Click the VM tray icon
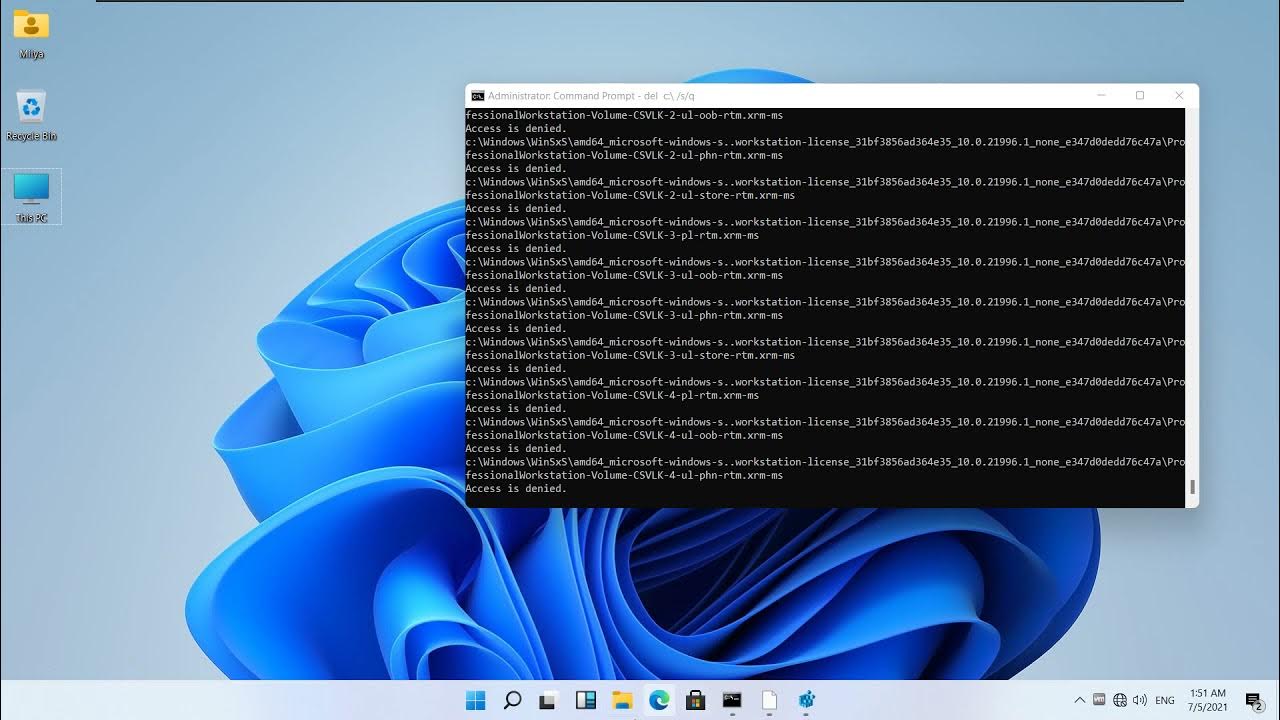Screen dimensions: 1280x720 pos(1099,700)
